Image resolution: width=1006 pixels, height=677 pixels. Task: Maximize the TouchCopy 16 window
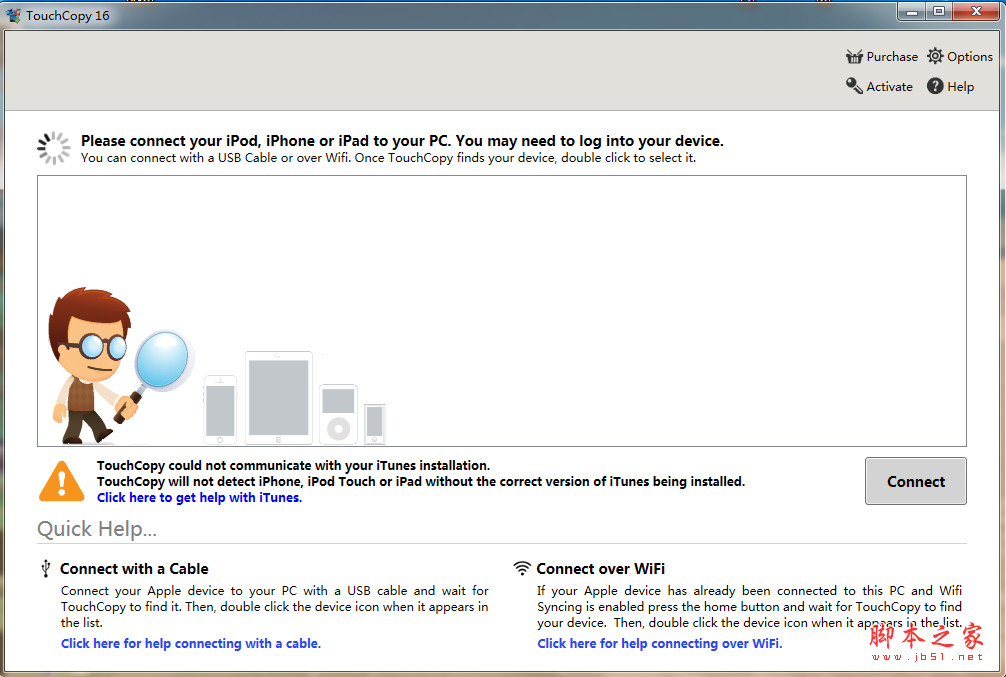pyautogui.click(x=939, y=11)
